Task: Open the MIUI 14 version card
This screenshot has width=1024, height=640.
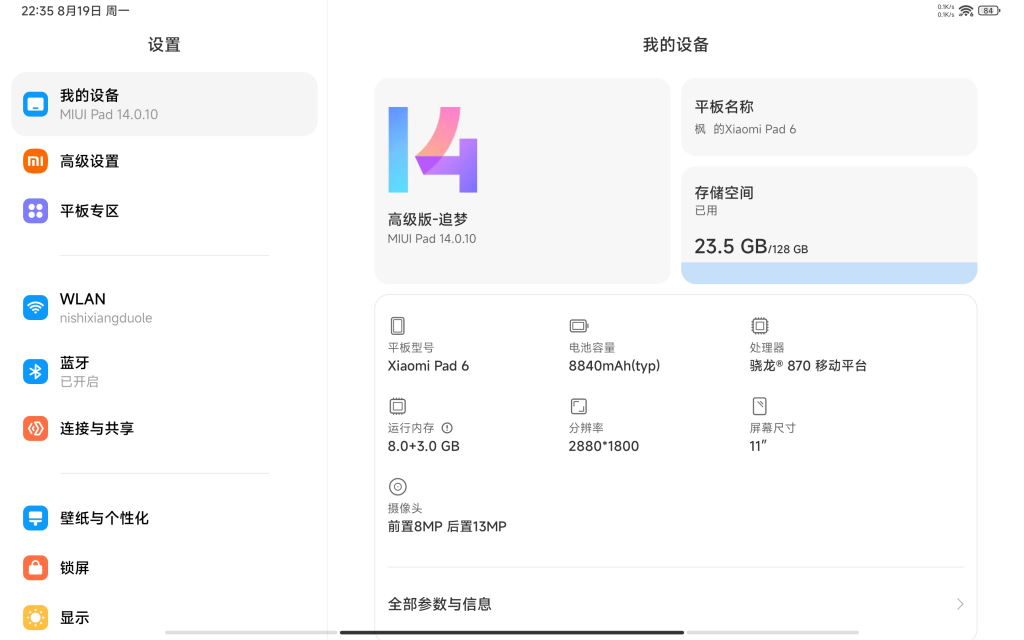Action: click(x=522, y=181)
